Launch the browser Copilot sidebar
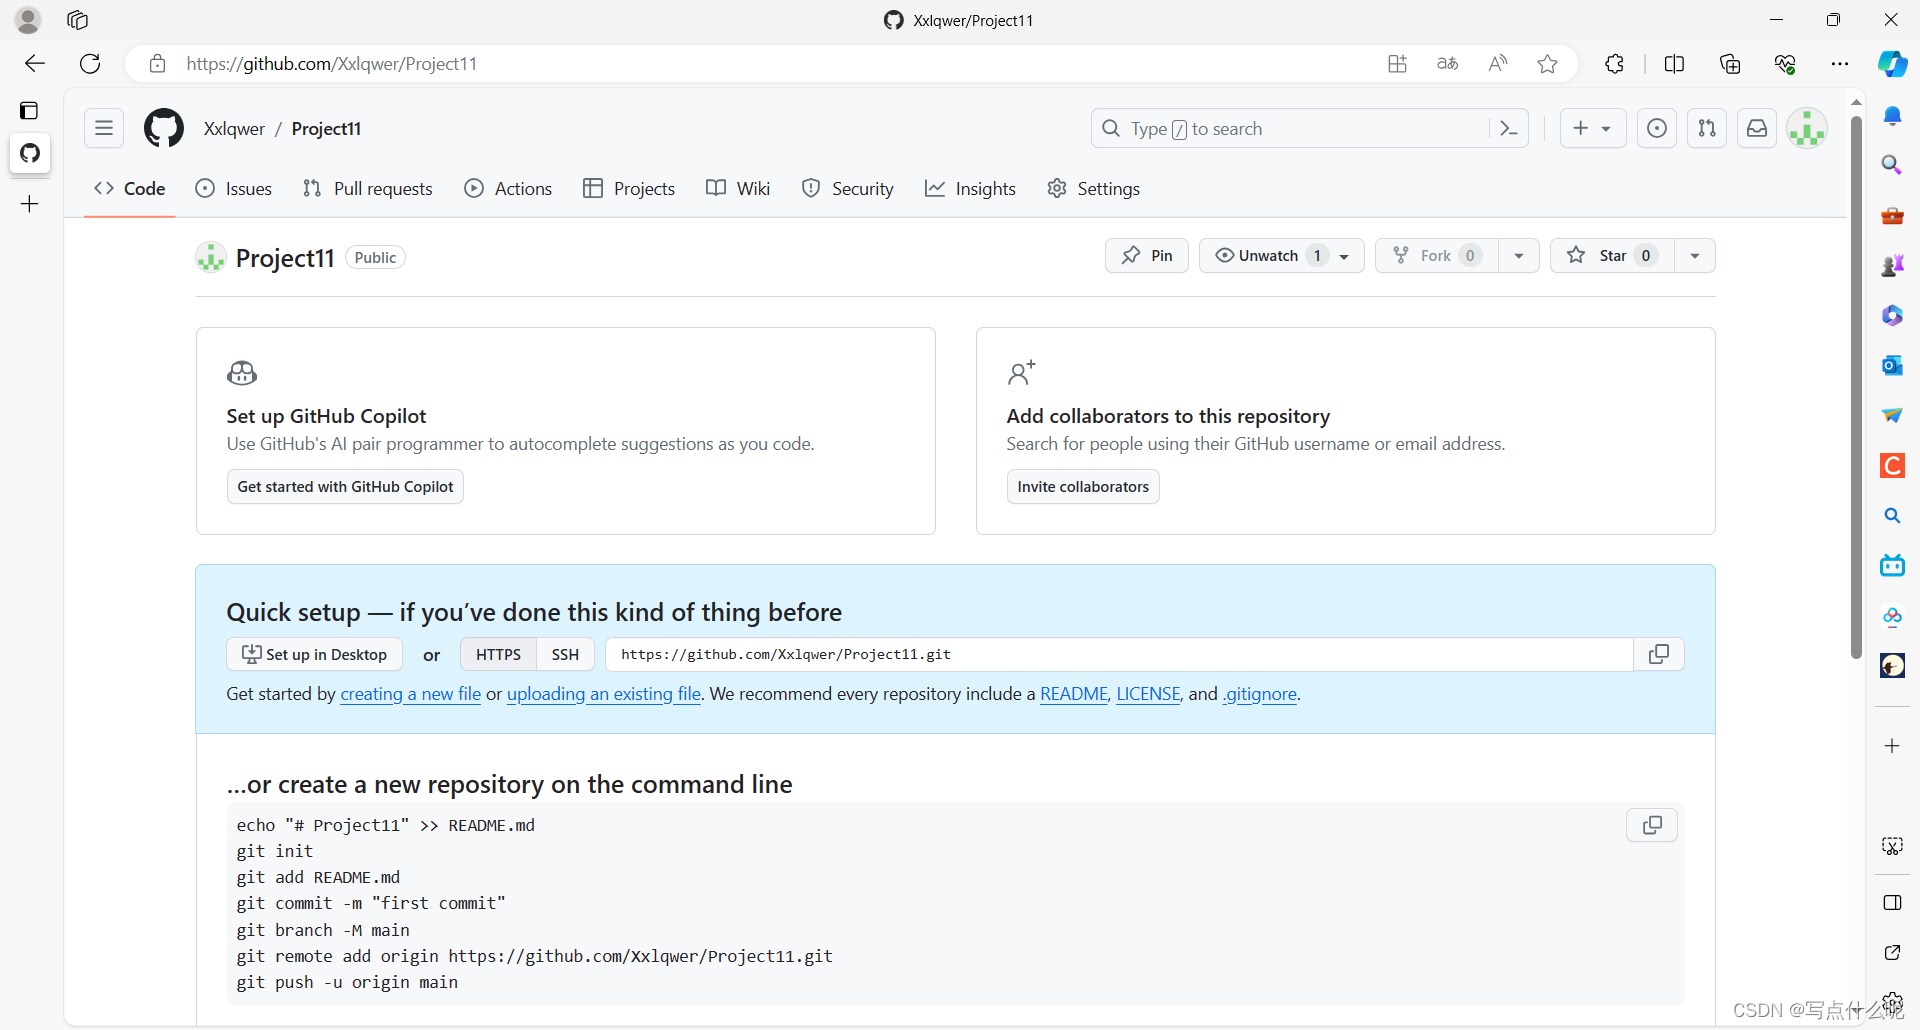The height and width of the screenshot is (1030, 1920). click(x=1892, y=63)
